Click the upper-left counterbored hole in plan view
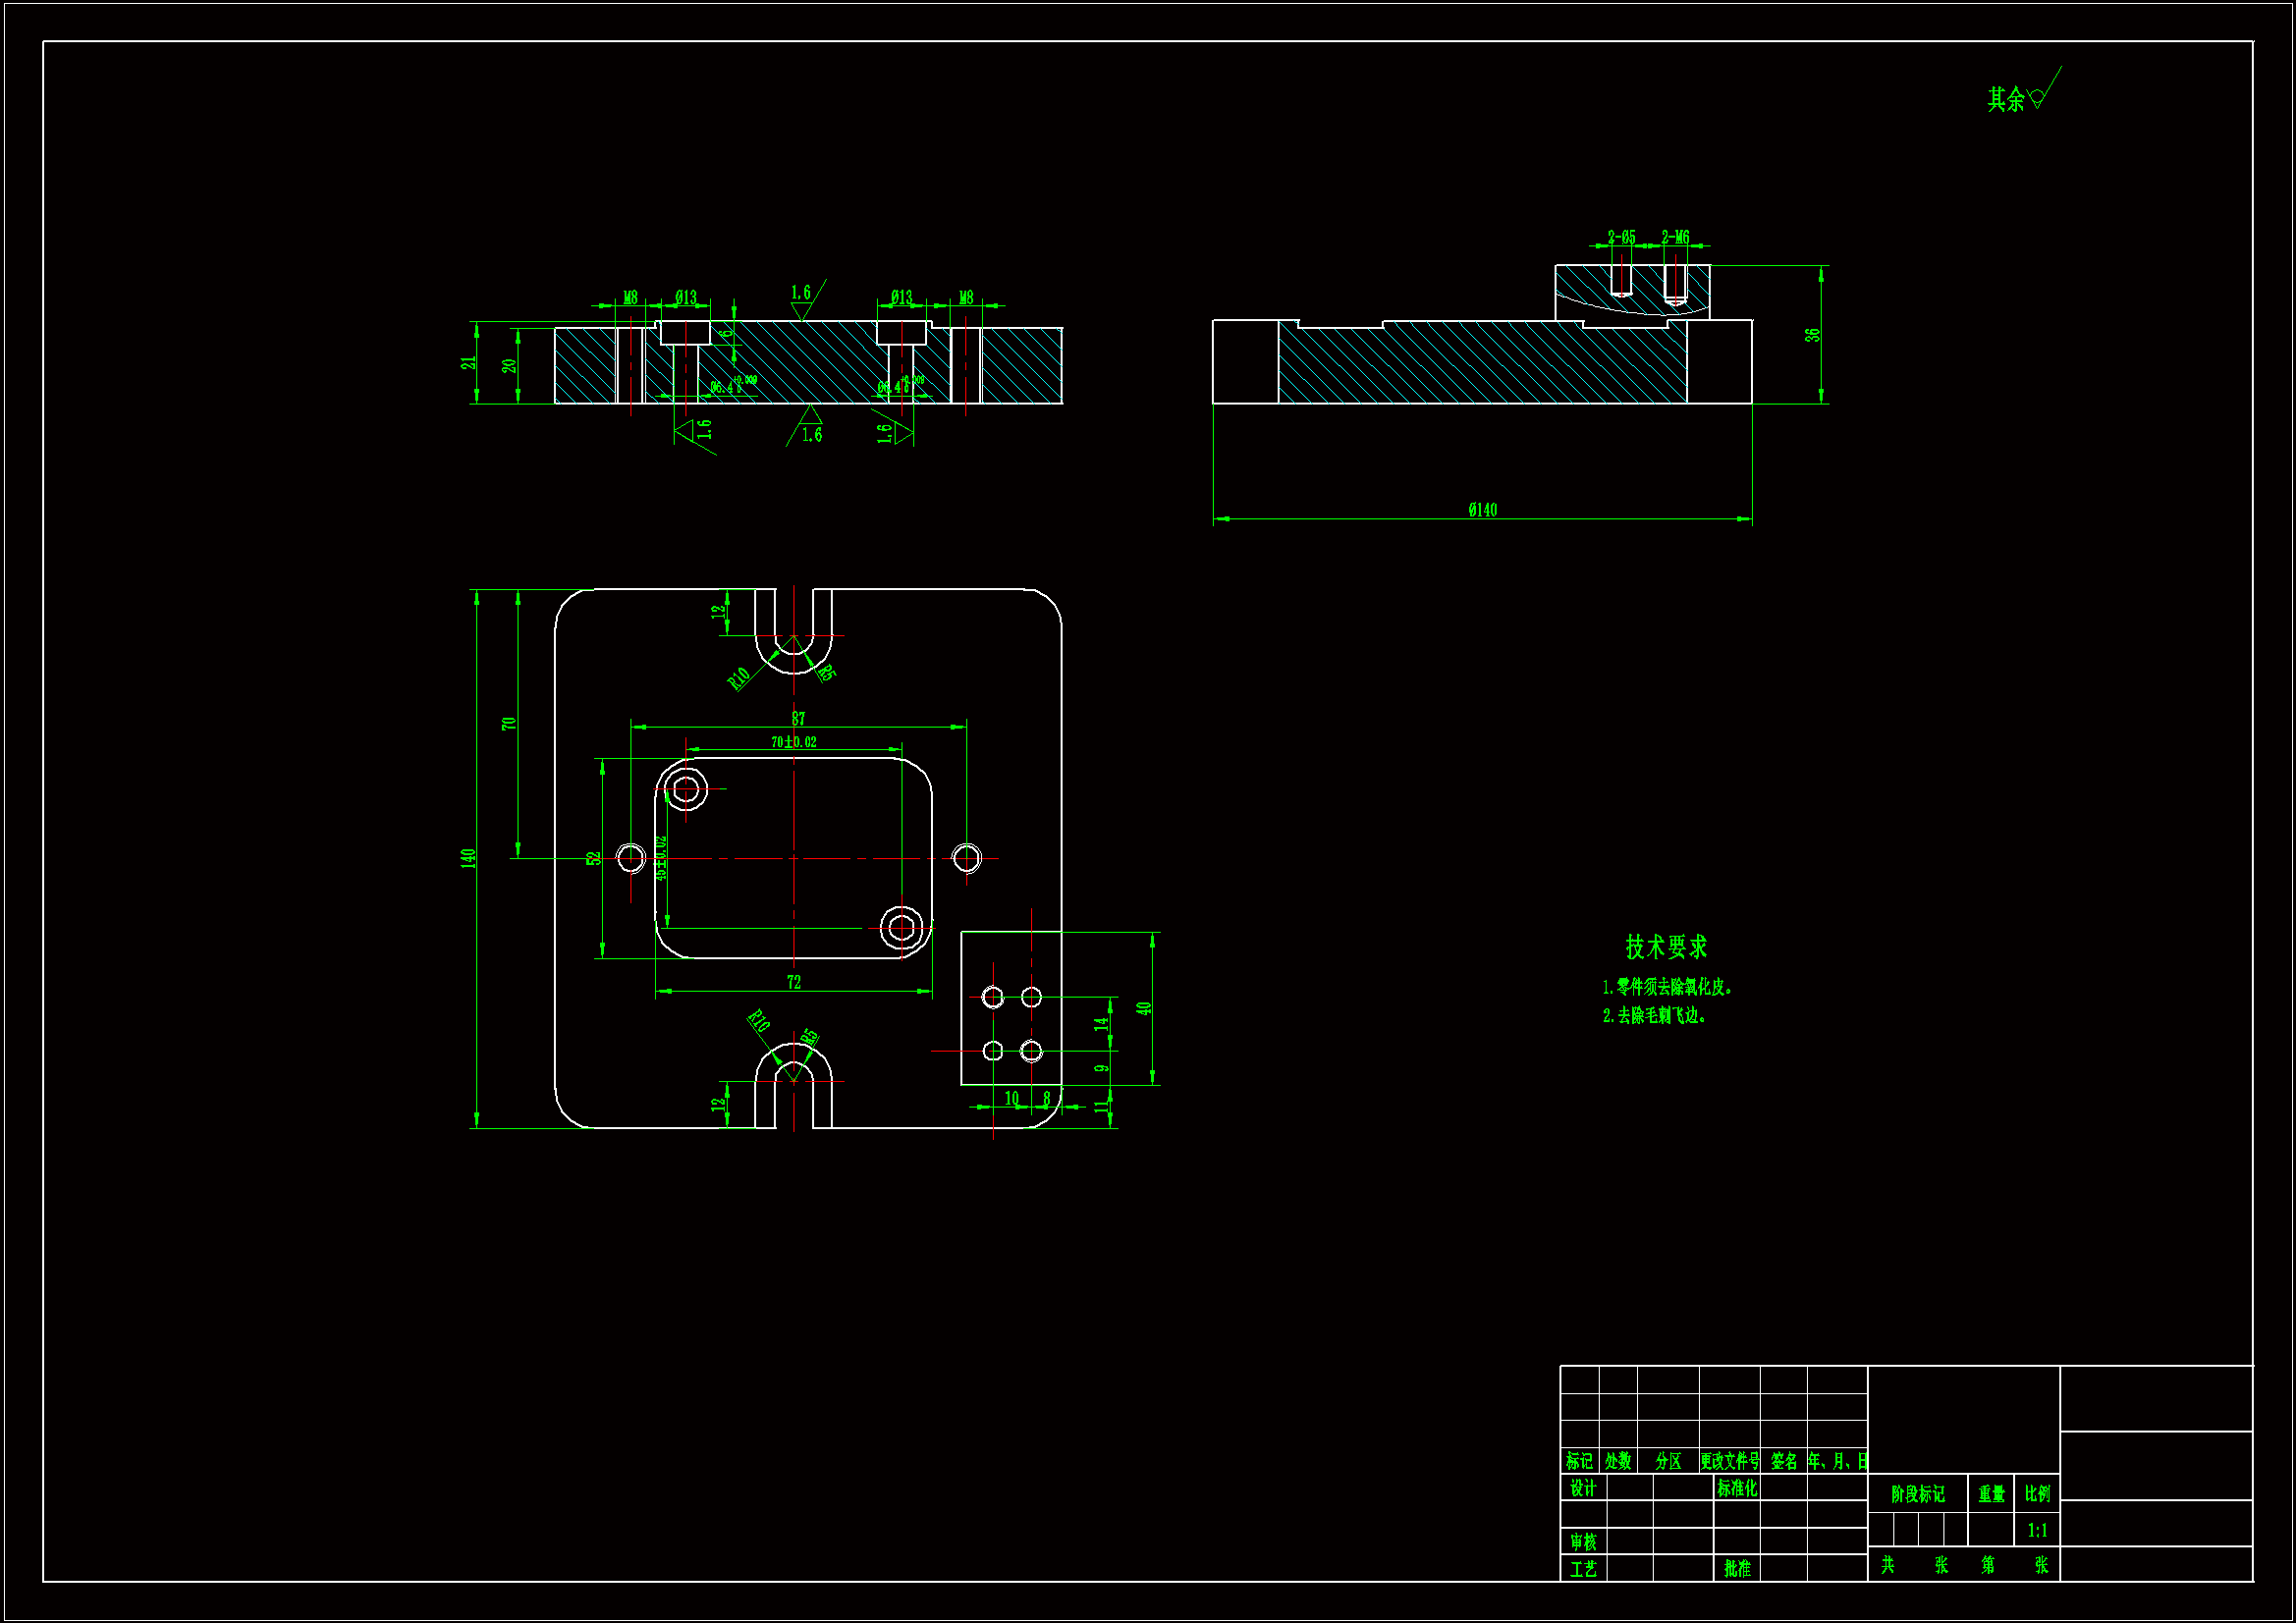The height and width of the screenshot is (1623, 2296). point(686,789)
